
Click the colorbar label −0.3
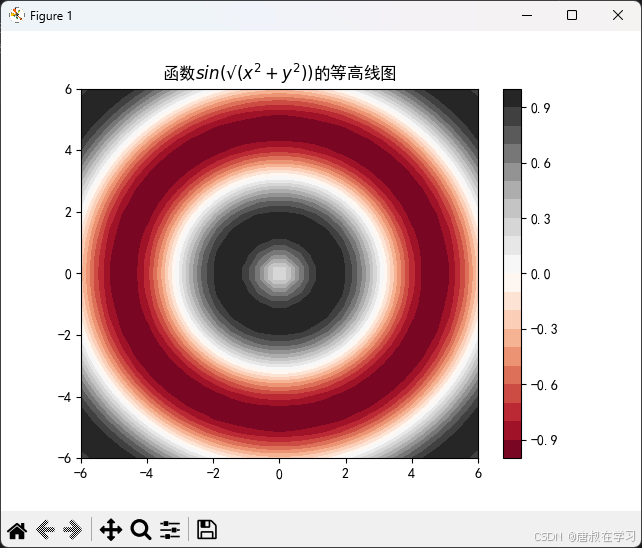[x=544, y=329]
